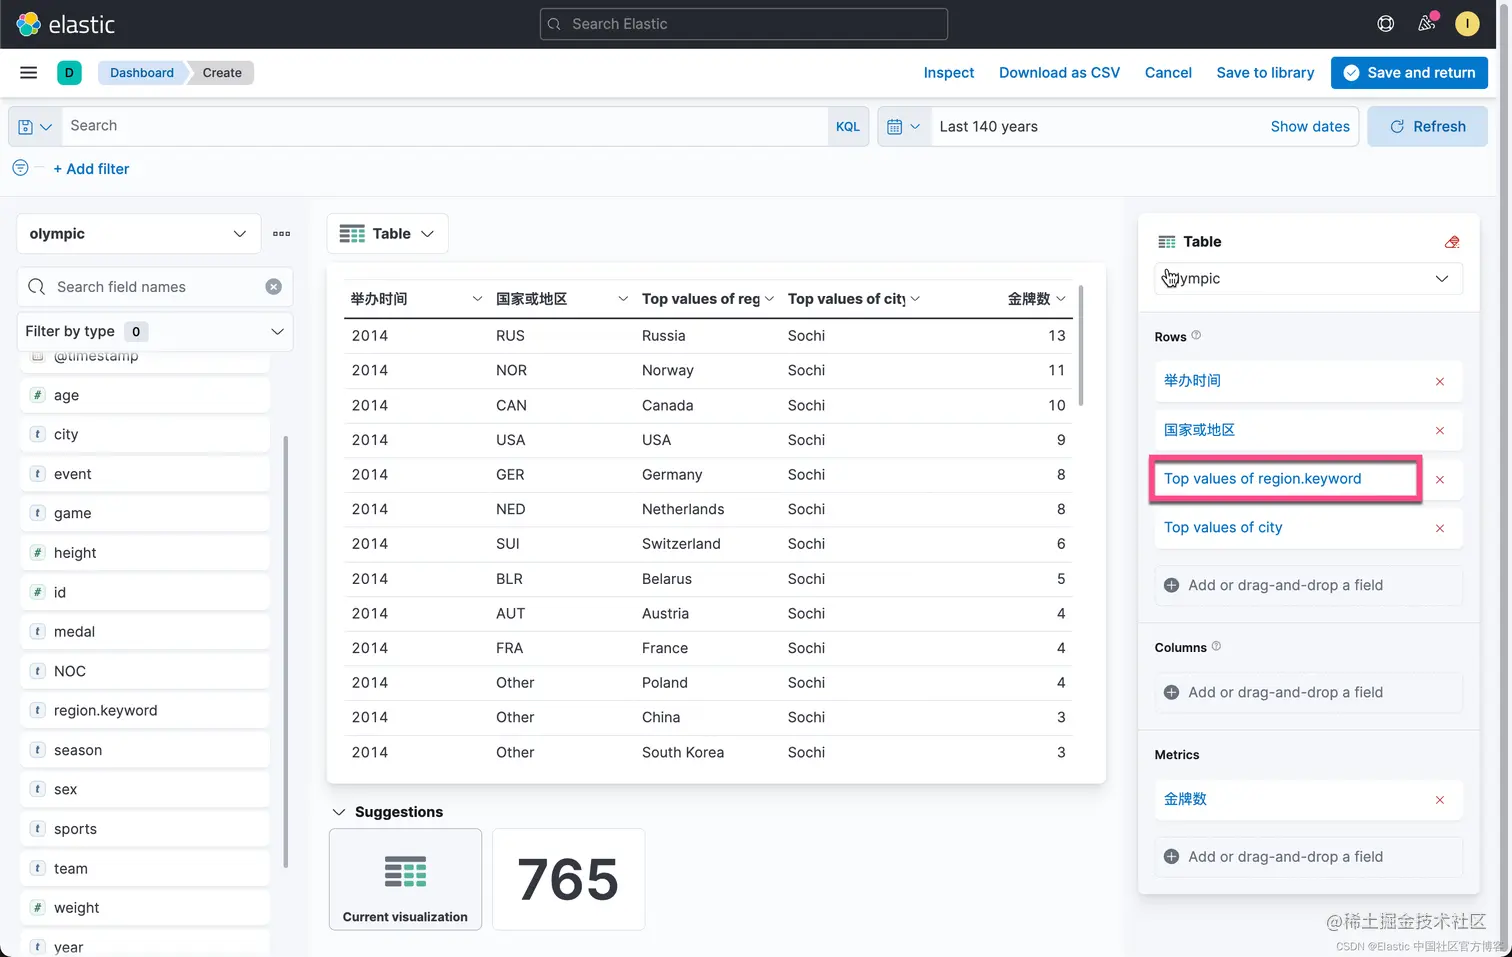Remove the 国家或地区 row dimension
This screenshot has width=1512, height=957.
(1440, 430)
